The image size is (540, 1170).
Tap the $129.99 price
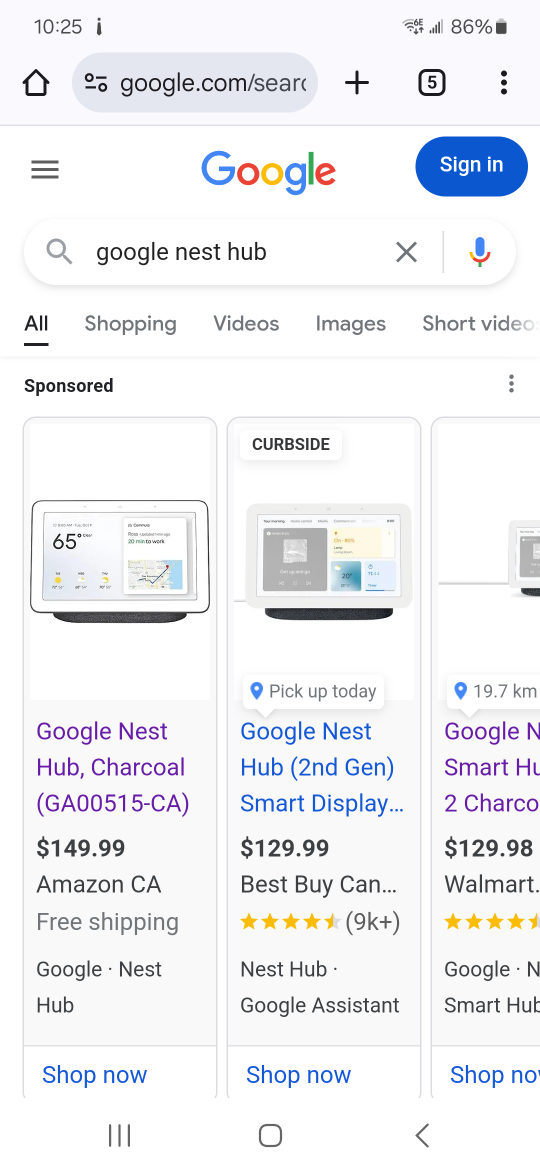[x=285, y=848]
